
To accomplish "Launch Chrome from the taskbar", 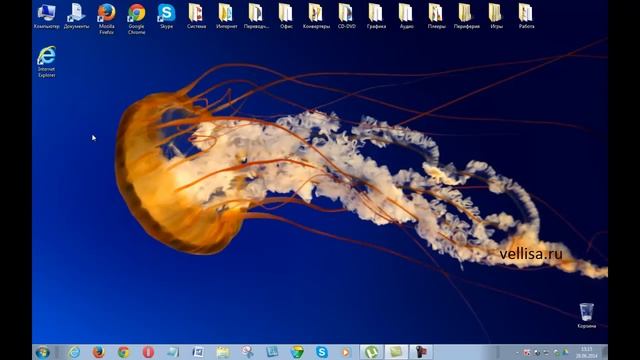I will coord(123,352).
